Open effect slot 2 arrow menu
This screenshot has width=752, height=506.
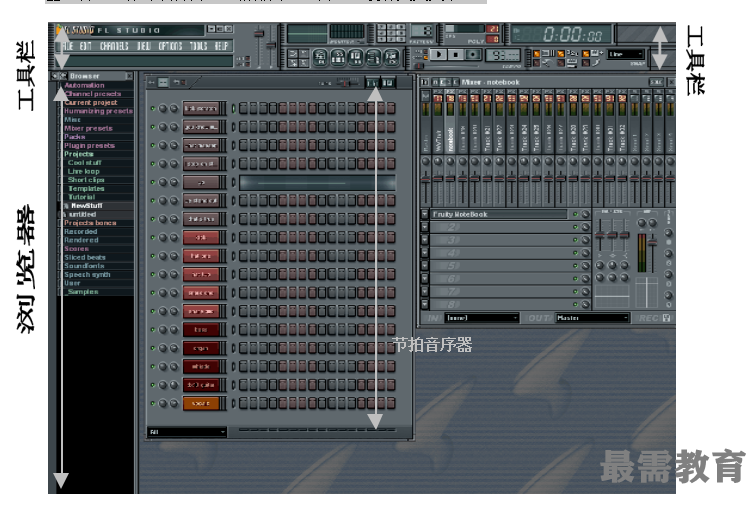pos(424,227)
